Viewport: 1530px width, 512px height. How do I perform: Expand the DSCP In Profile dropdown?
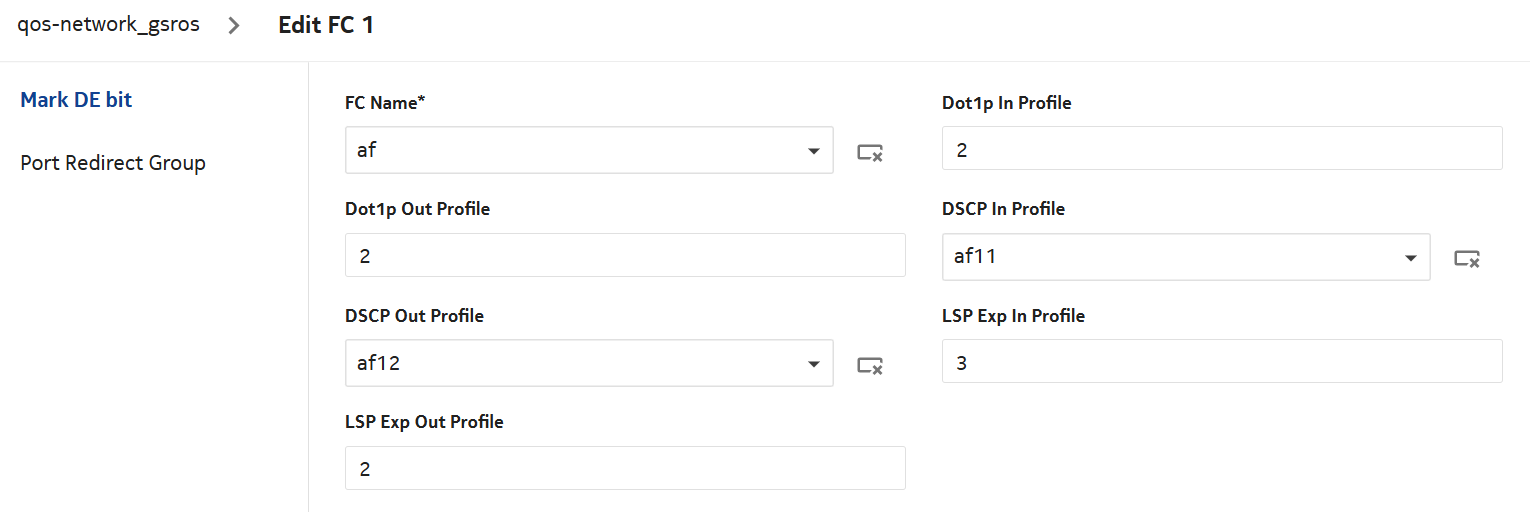tap(1410, 258)
